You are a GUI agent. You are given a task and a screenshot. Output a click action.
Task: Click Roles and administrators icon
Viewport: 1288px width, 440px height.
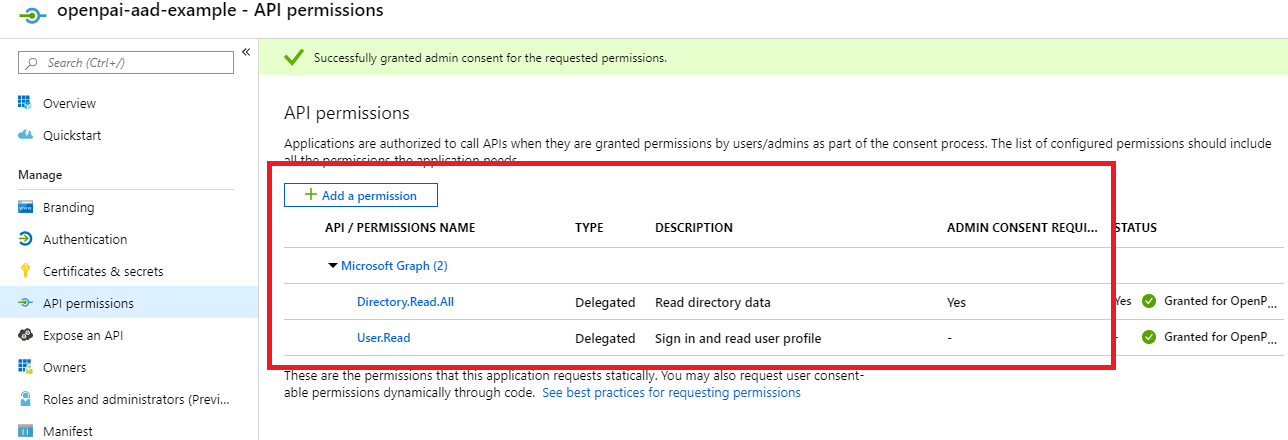(26, 399)
